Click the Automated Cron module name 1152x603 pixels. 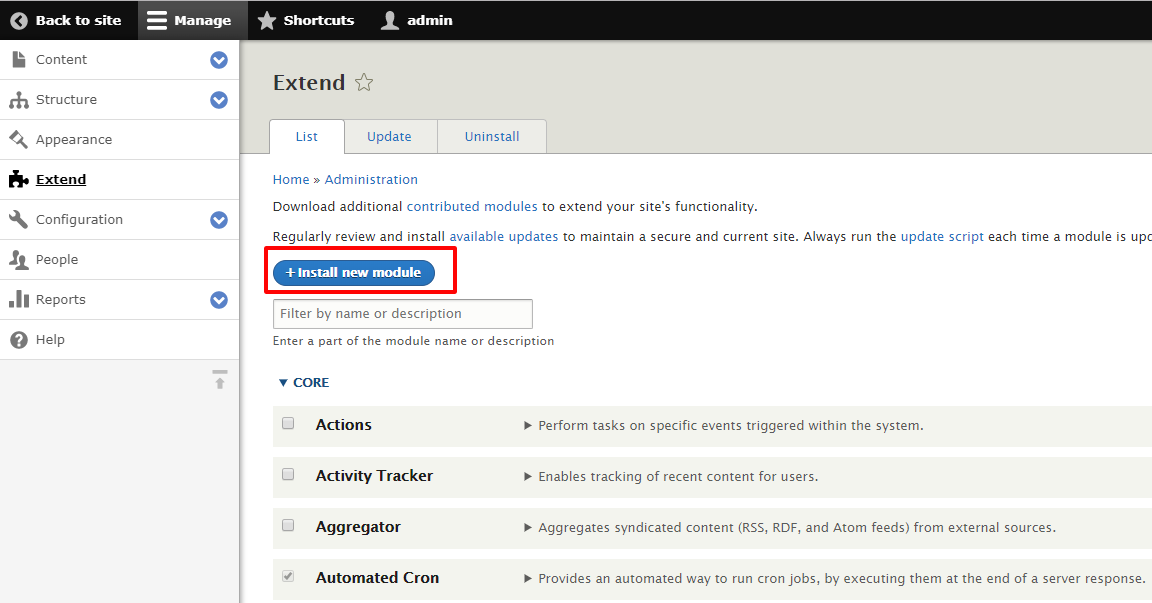coord(377,578)
